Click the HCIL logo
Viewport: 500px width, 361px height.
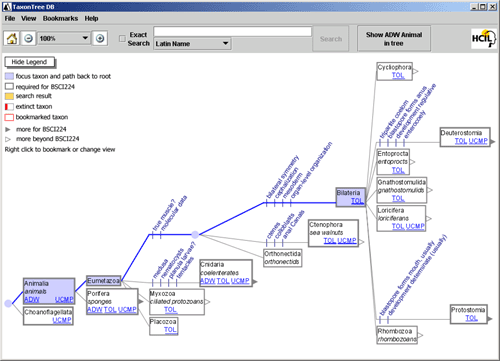click(x=484, y=39)
